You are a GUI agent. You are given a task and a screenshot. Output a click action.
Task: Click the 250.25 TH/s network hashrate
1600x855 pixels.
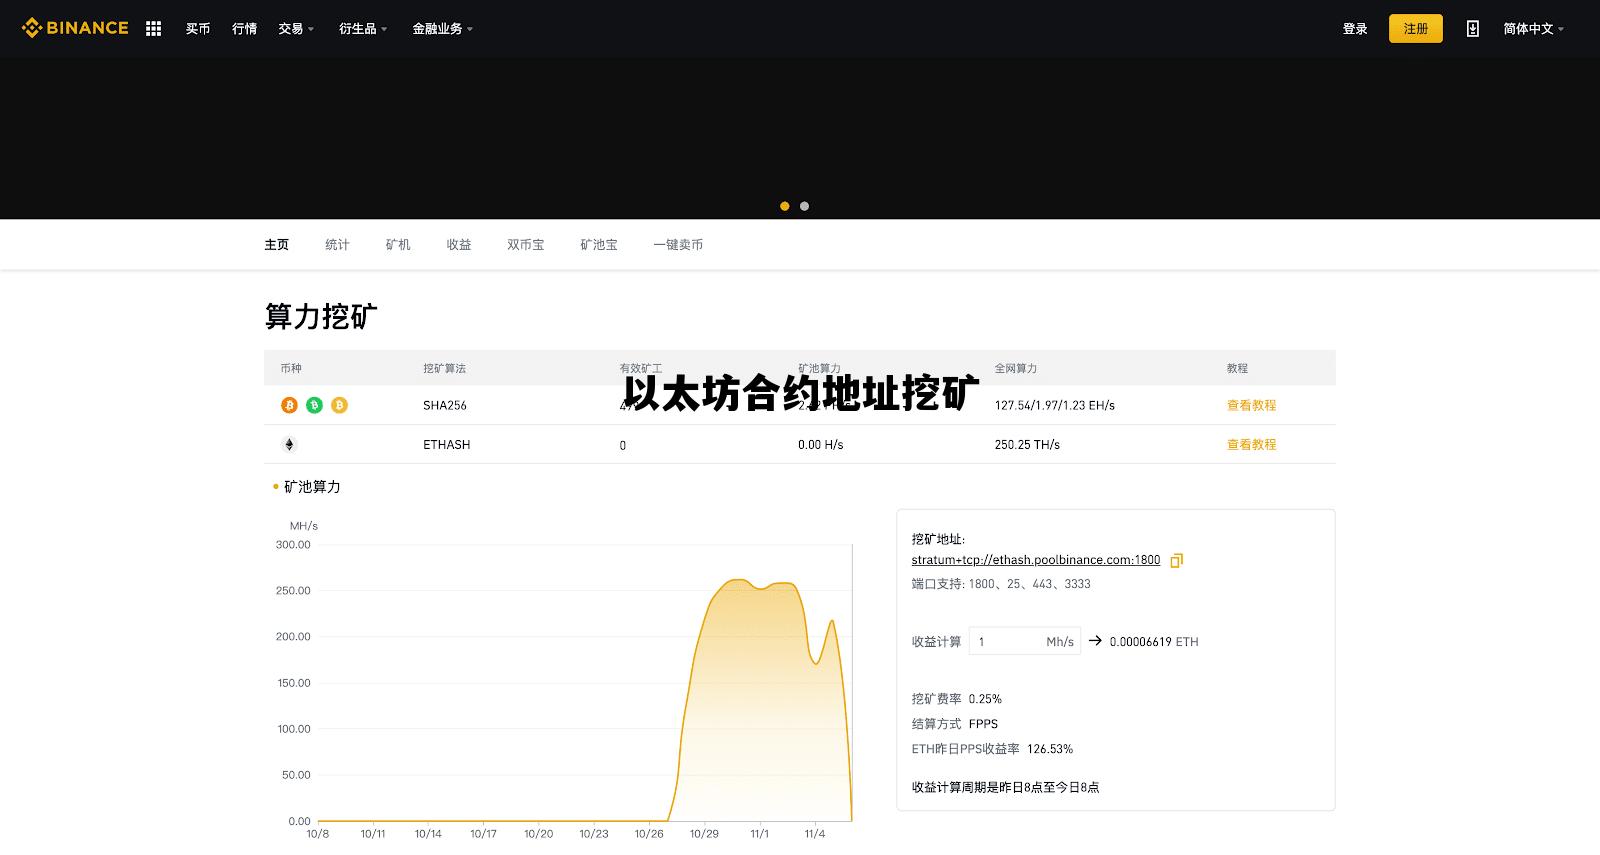coord(1027,444)
